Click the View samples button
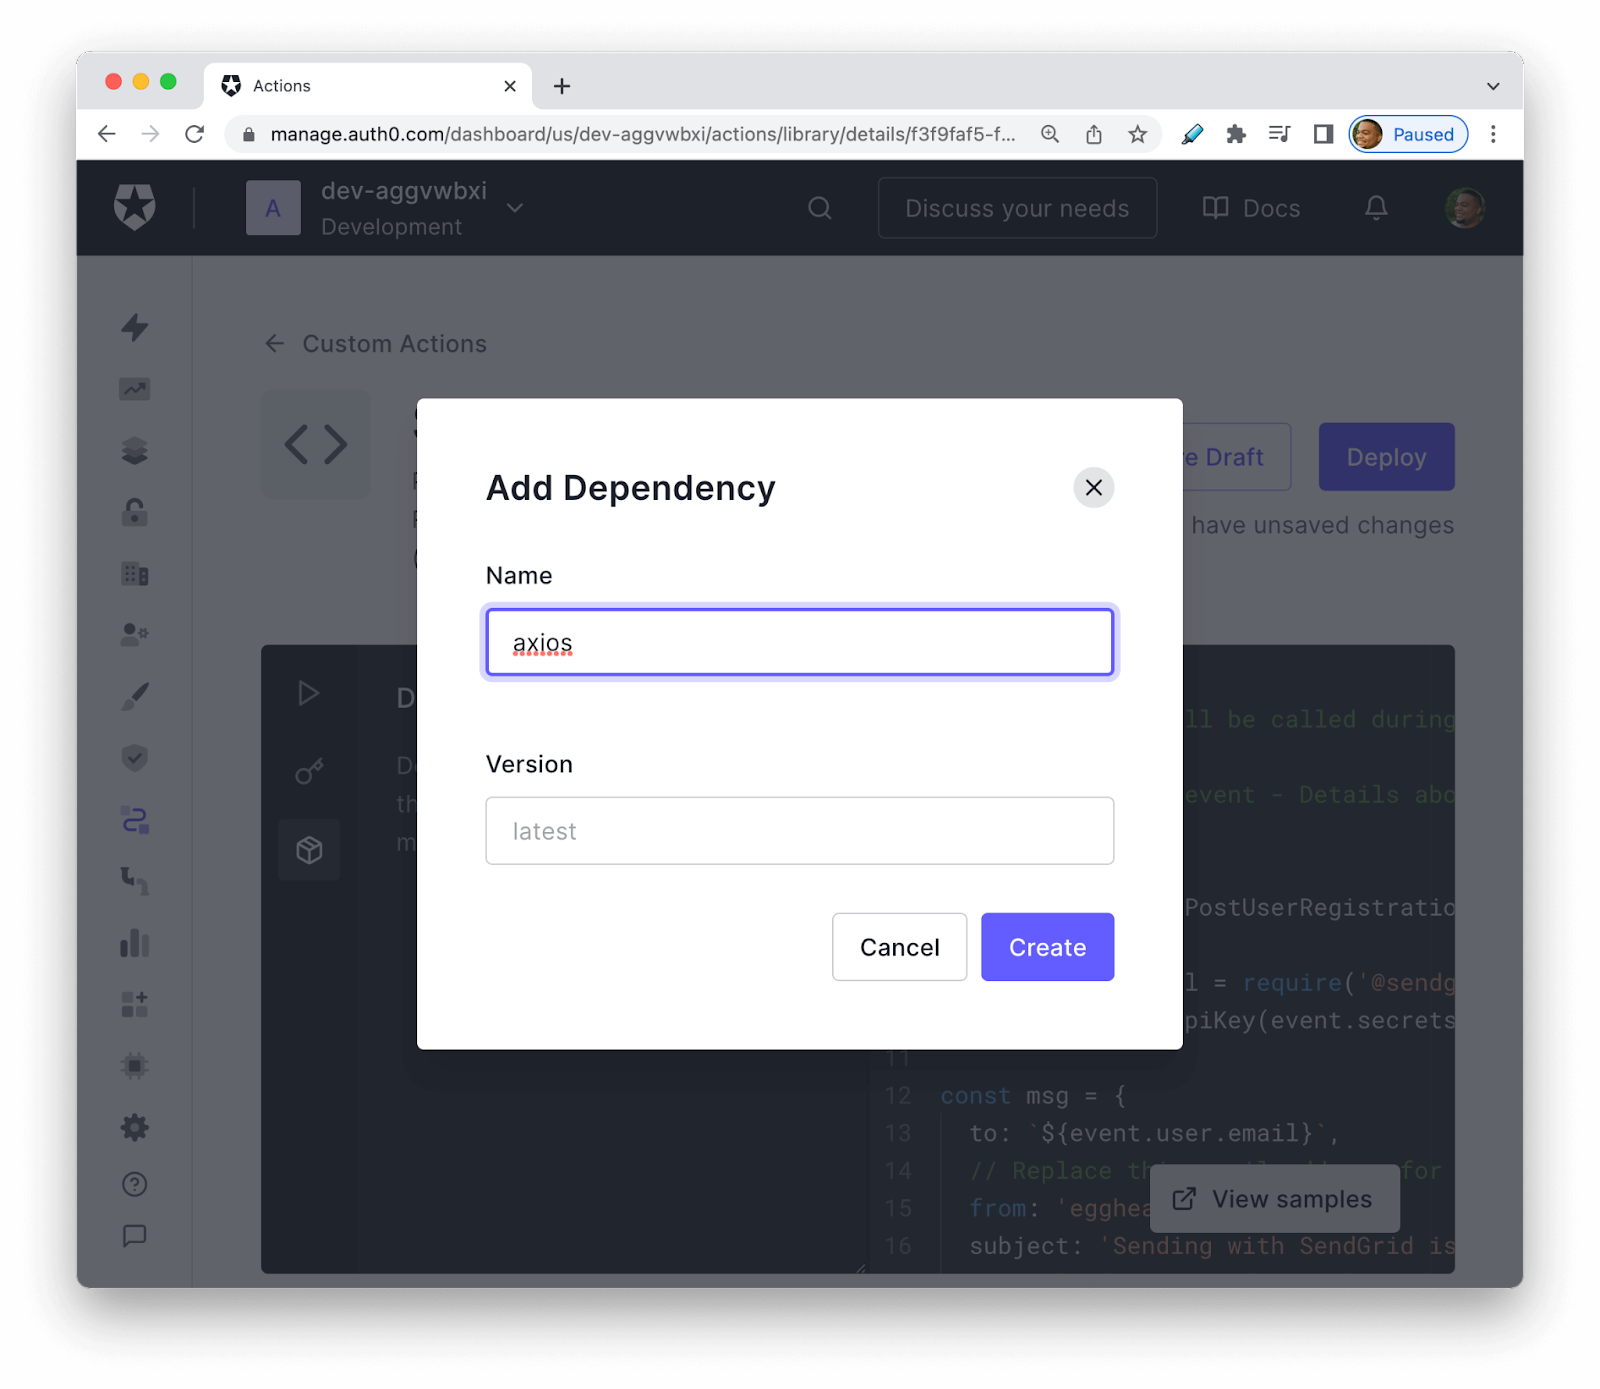Screen dimensions: 1600x1389 click(1274, 1198)
